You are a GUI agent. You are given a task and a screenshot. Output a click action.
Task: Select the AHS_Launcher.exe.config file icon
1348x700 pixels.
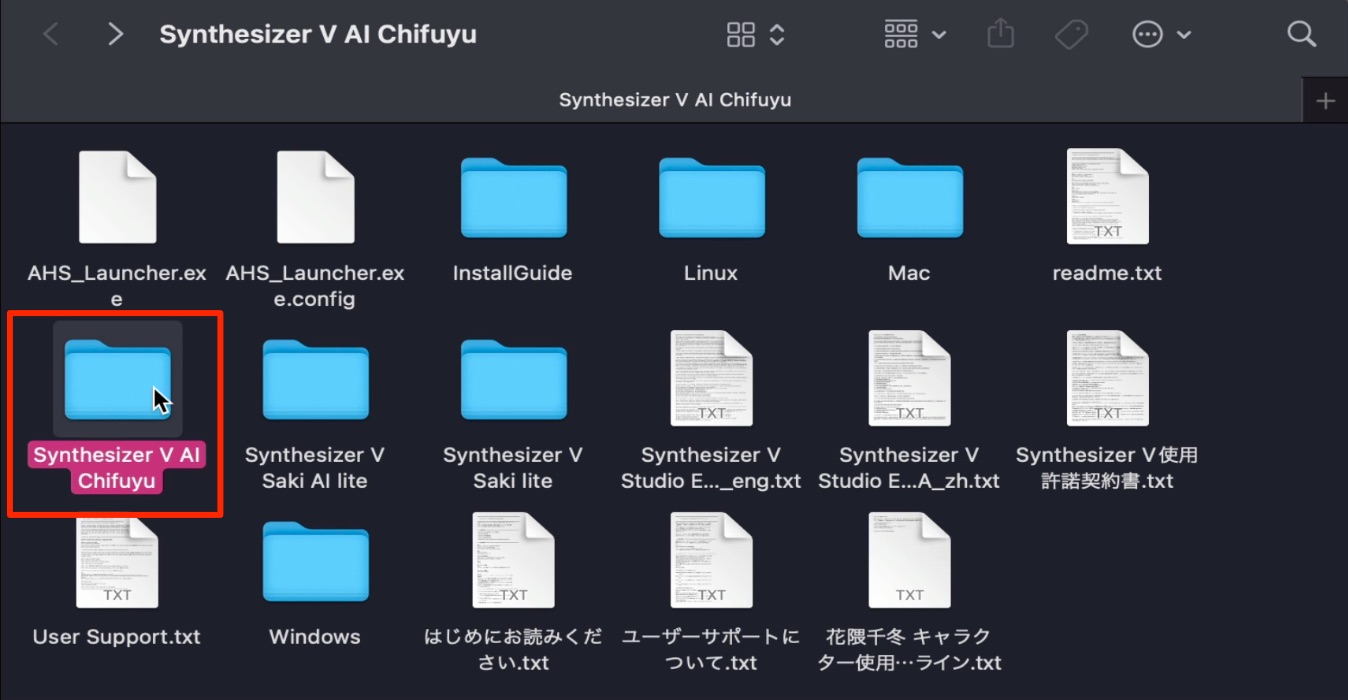pos(315,197)
